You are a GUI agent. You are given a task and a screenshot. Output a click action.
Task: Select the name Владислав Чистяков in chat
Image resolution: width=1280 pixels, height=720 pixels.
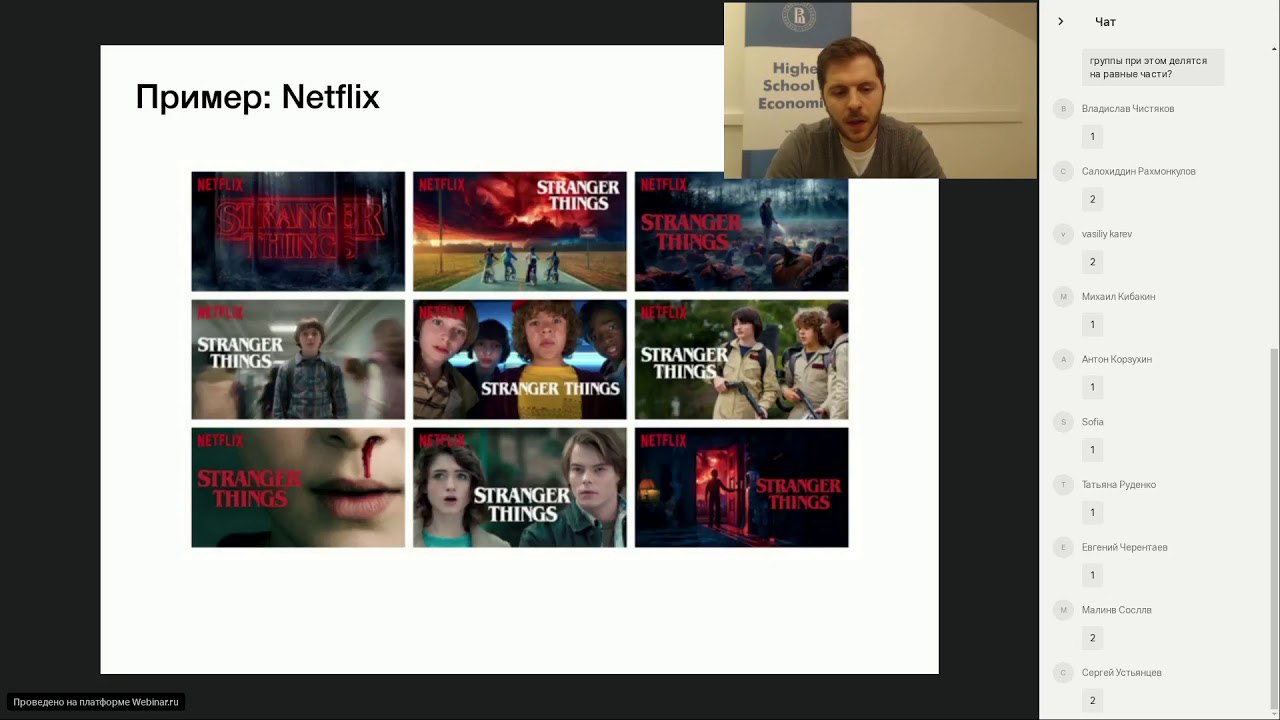click(x=1128, y=109)
